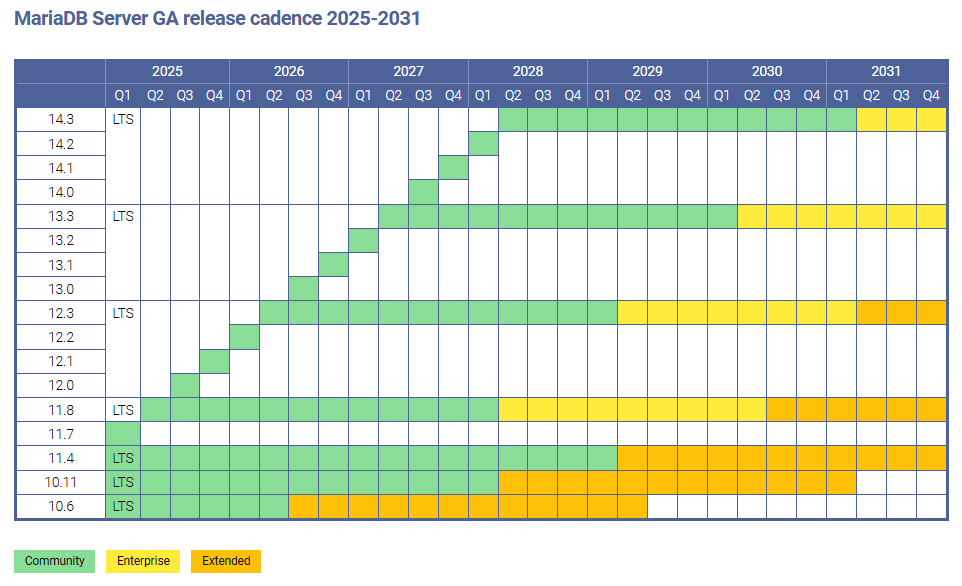The width and height of the screenshot is (962, 586).
Task: Click the single green cell in the 14.2 row
Action: coord(483,144)
